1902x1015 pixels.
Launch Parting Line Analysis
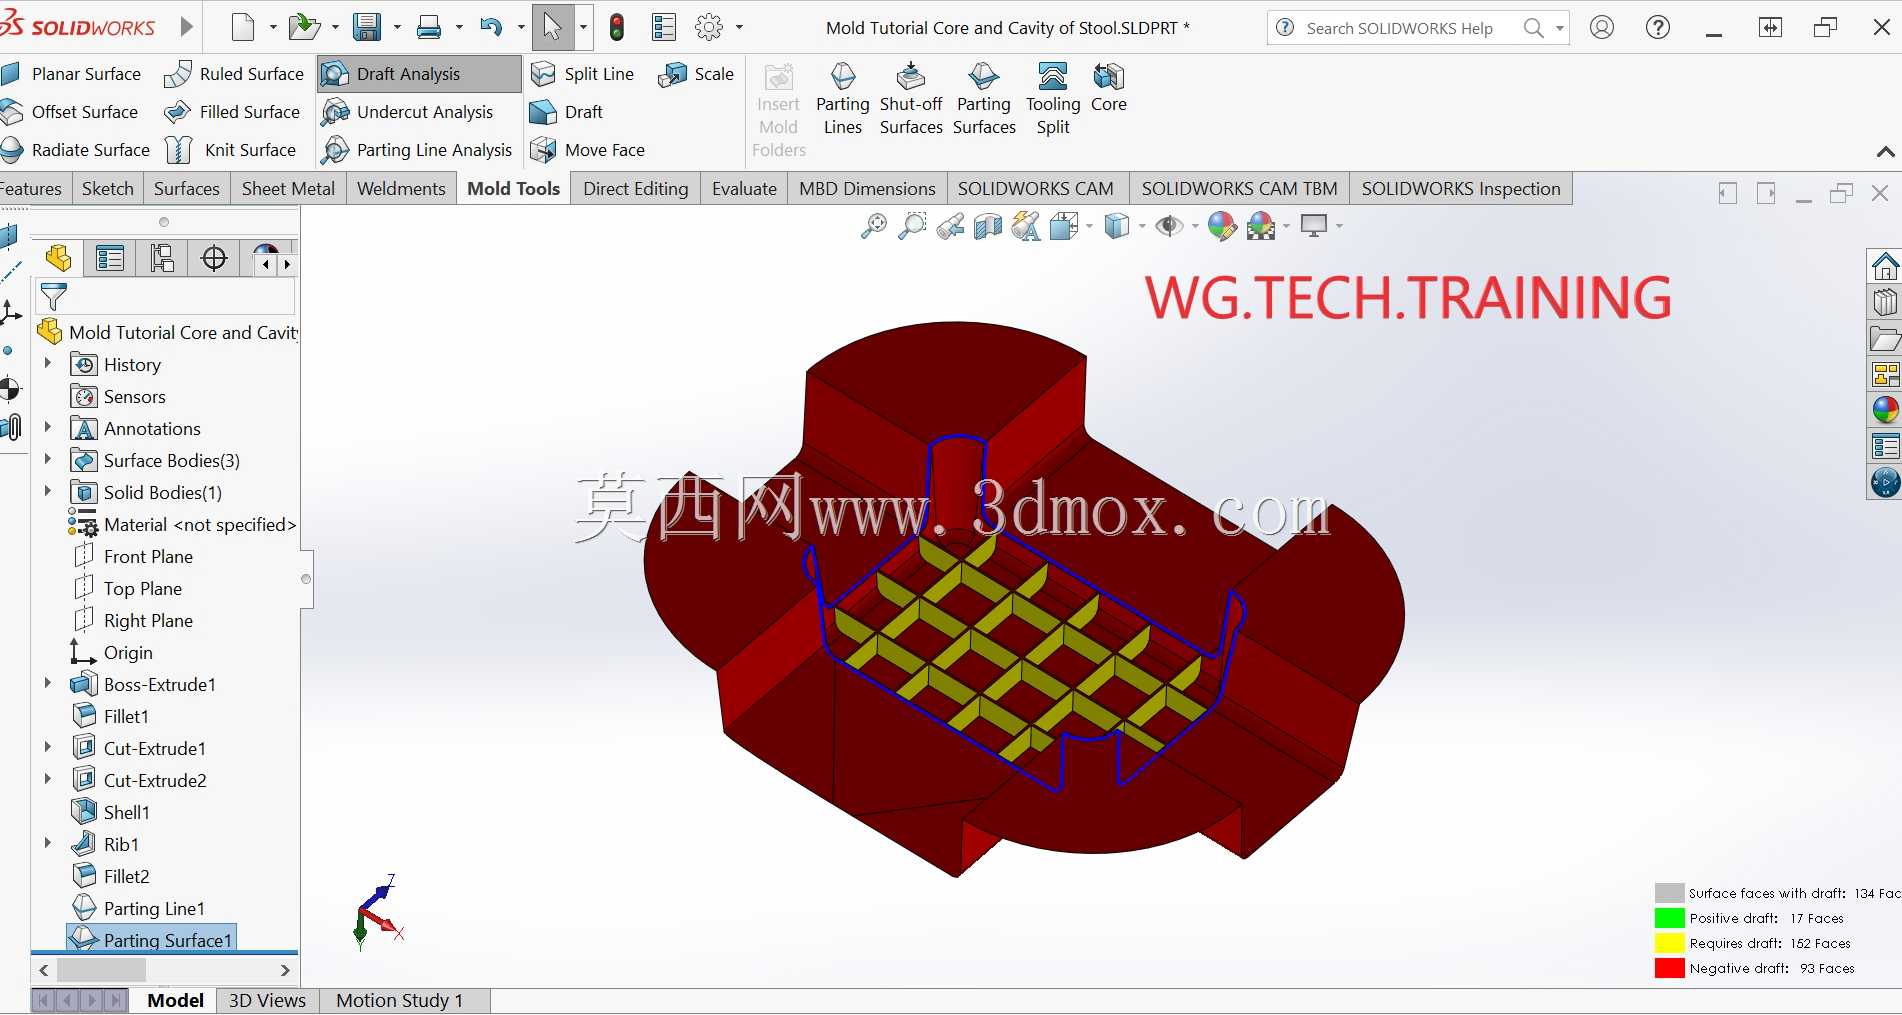pos(417,150)
